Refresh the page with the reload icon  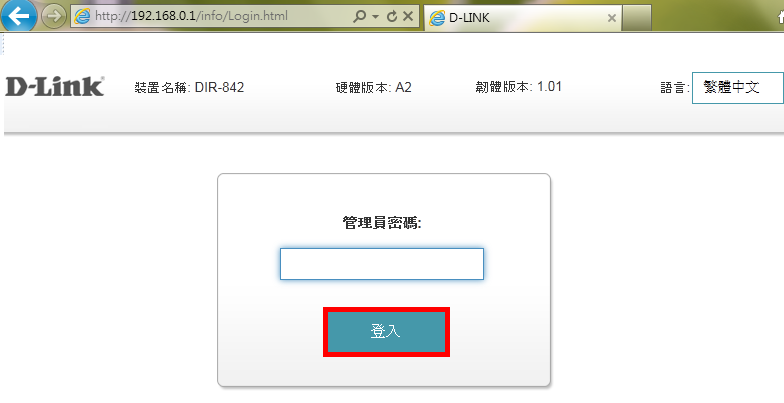tap(392, 16)
